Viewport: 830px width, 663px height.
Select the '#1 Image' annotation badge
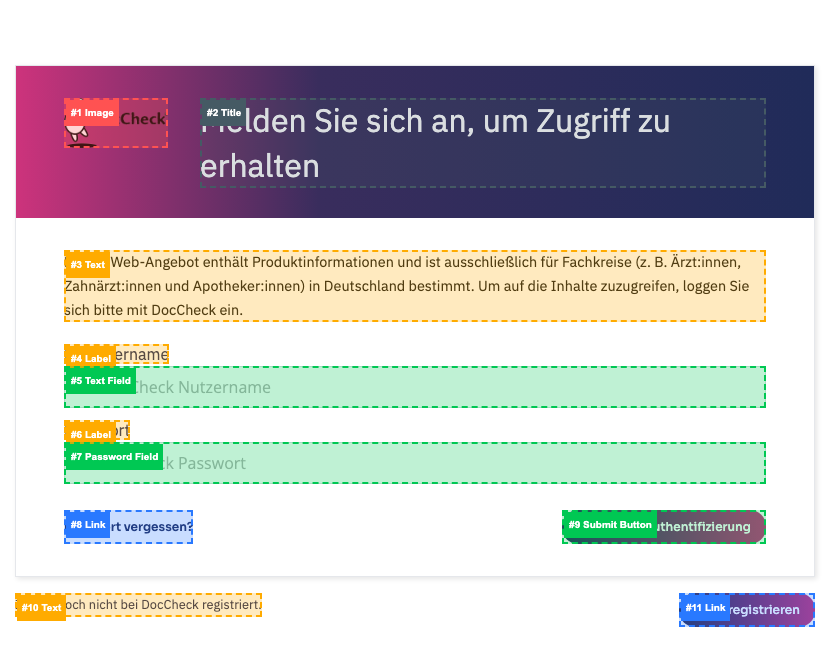point(92,113)
